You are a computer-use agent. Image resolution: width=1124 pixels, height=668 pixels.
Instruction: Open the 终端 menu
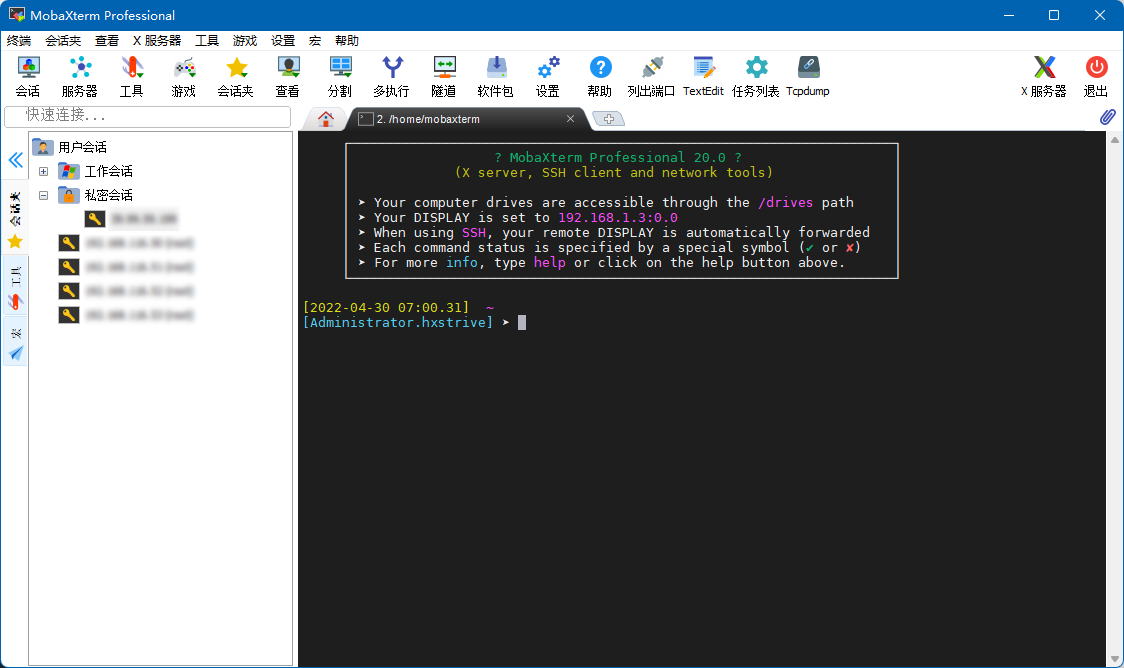pos(19,41)
